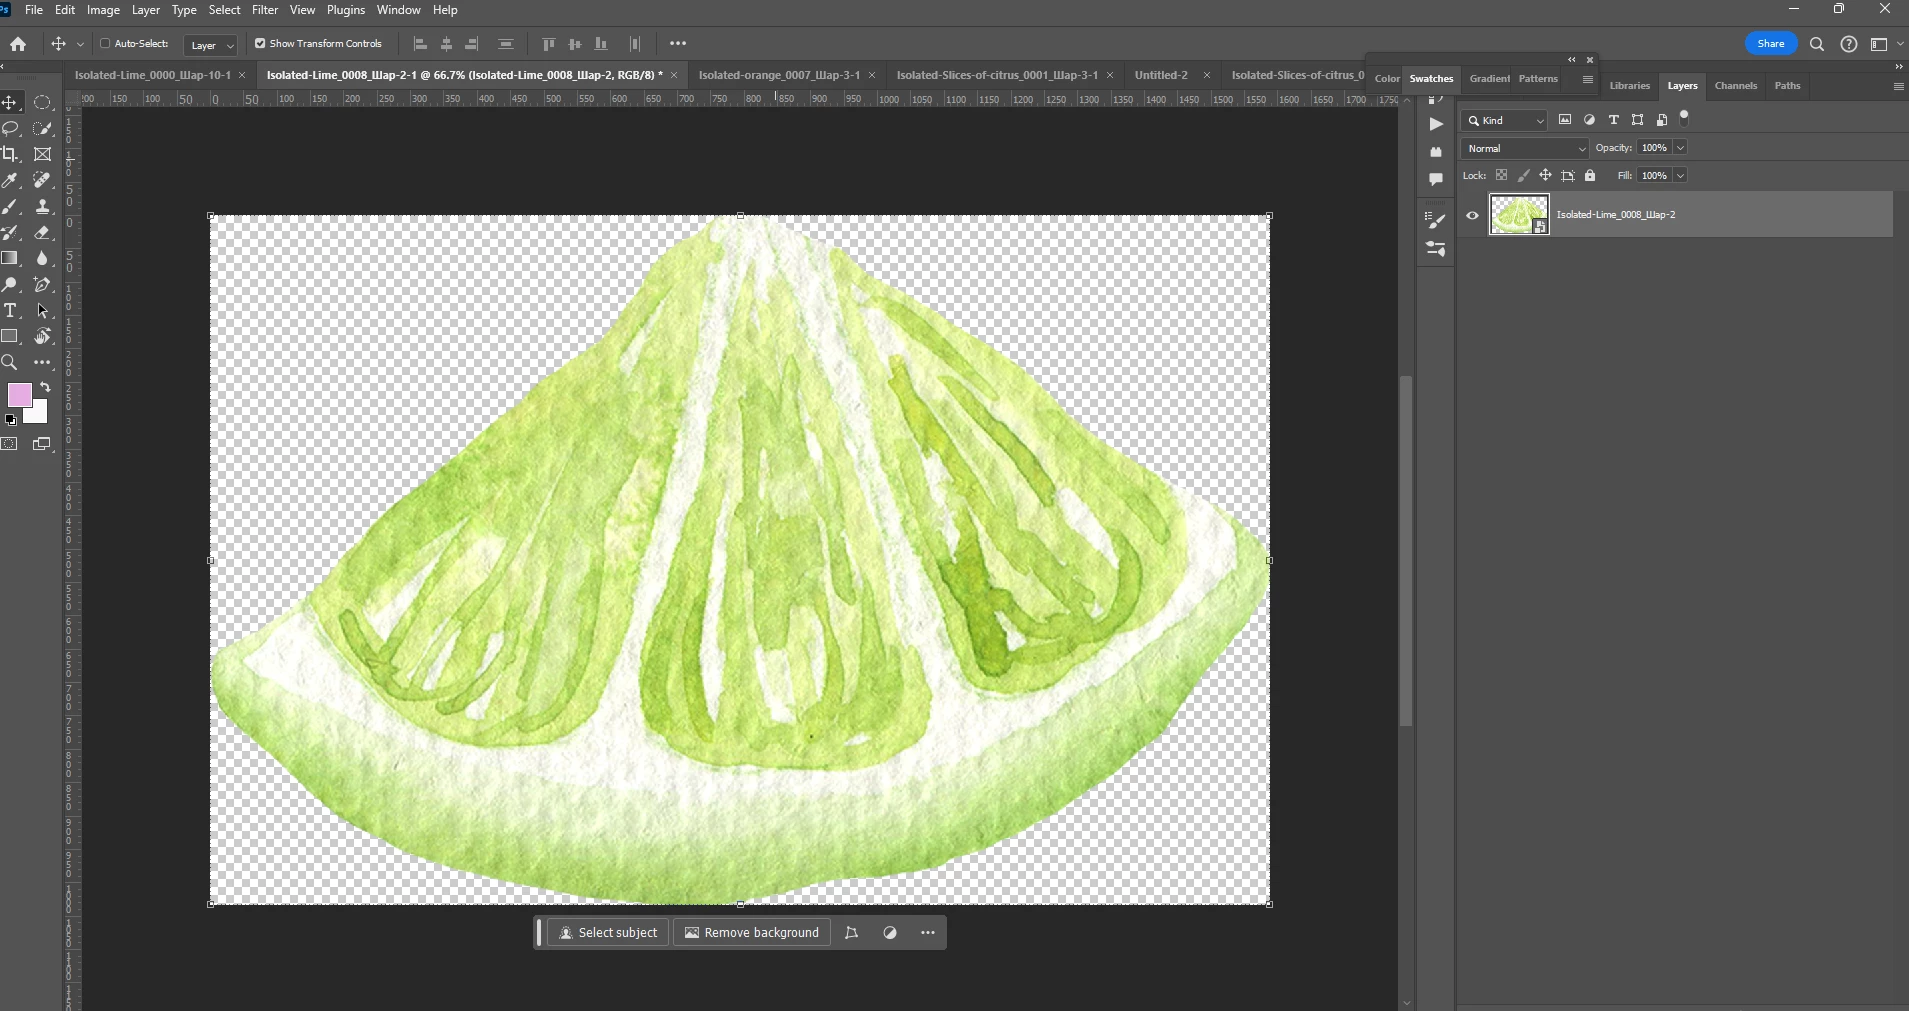
Task: Align left edges in options bar
Action: pos(421,44)
